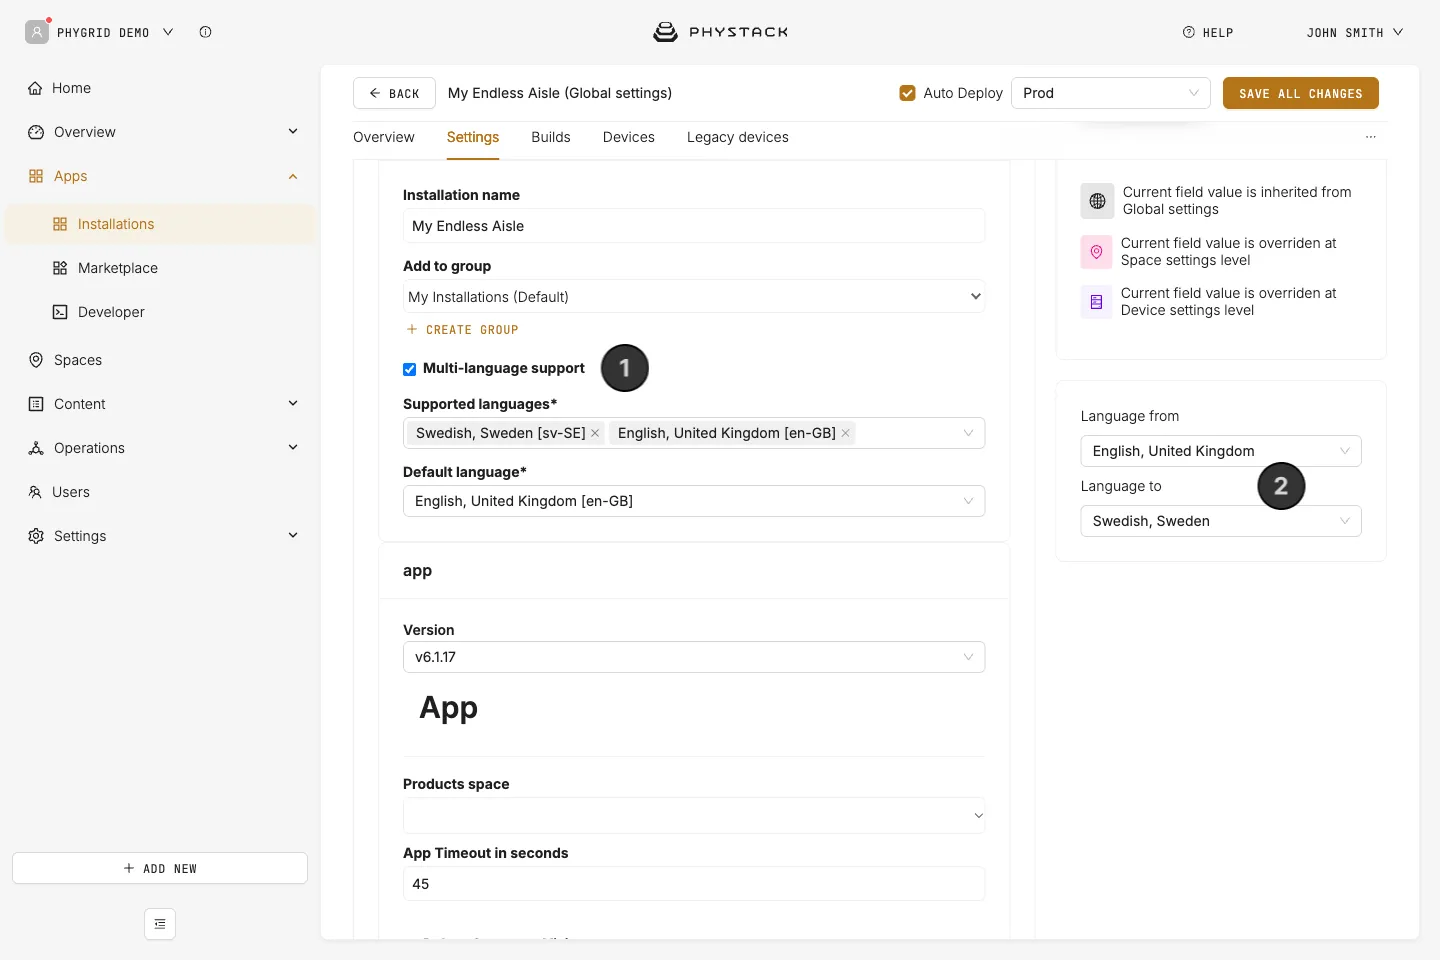Image resolution: width=1440 pixels, height=960 pixels.
Task: Click the Create Group link
Action: pos(462,330)
